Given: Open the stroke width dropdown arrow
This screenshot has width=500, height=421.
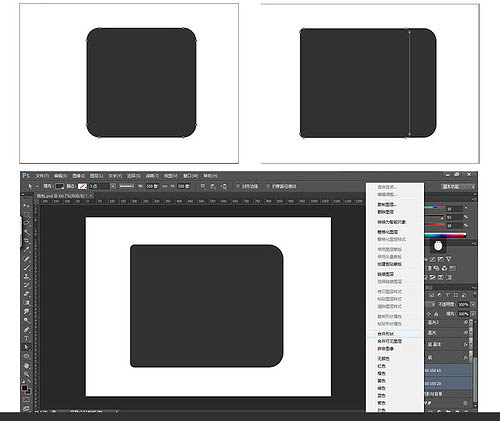Looking at the screenshot, I should click(x=113, y=186).
